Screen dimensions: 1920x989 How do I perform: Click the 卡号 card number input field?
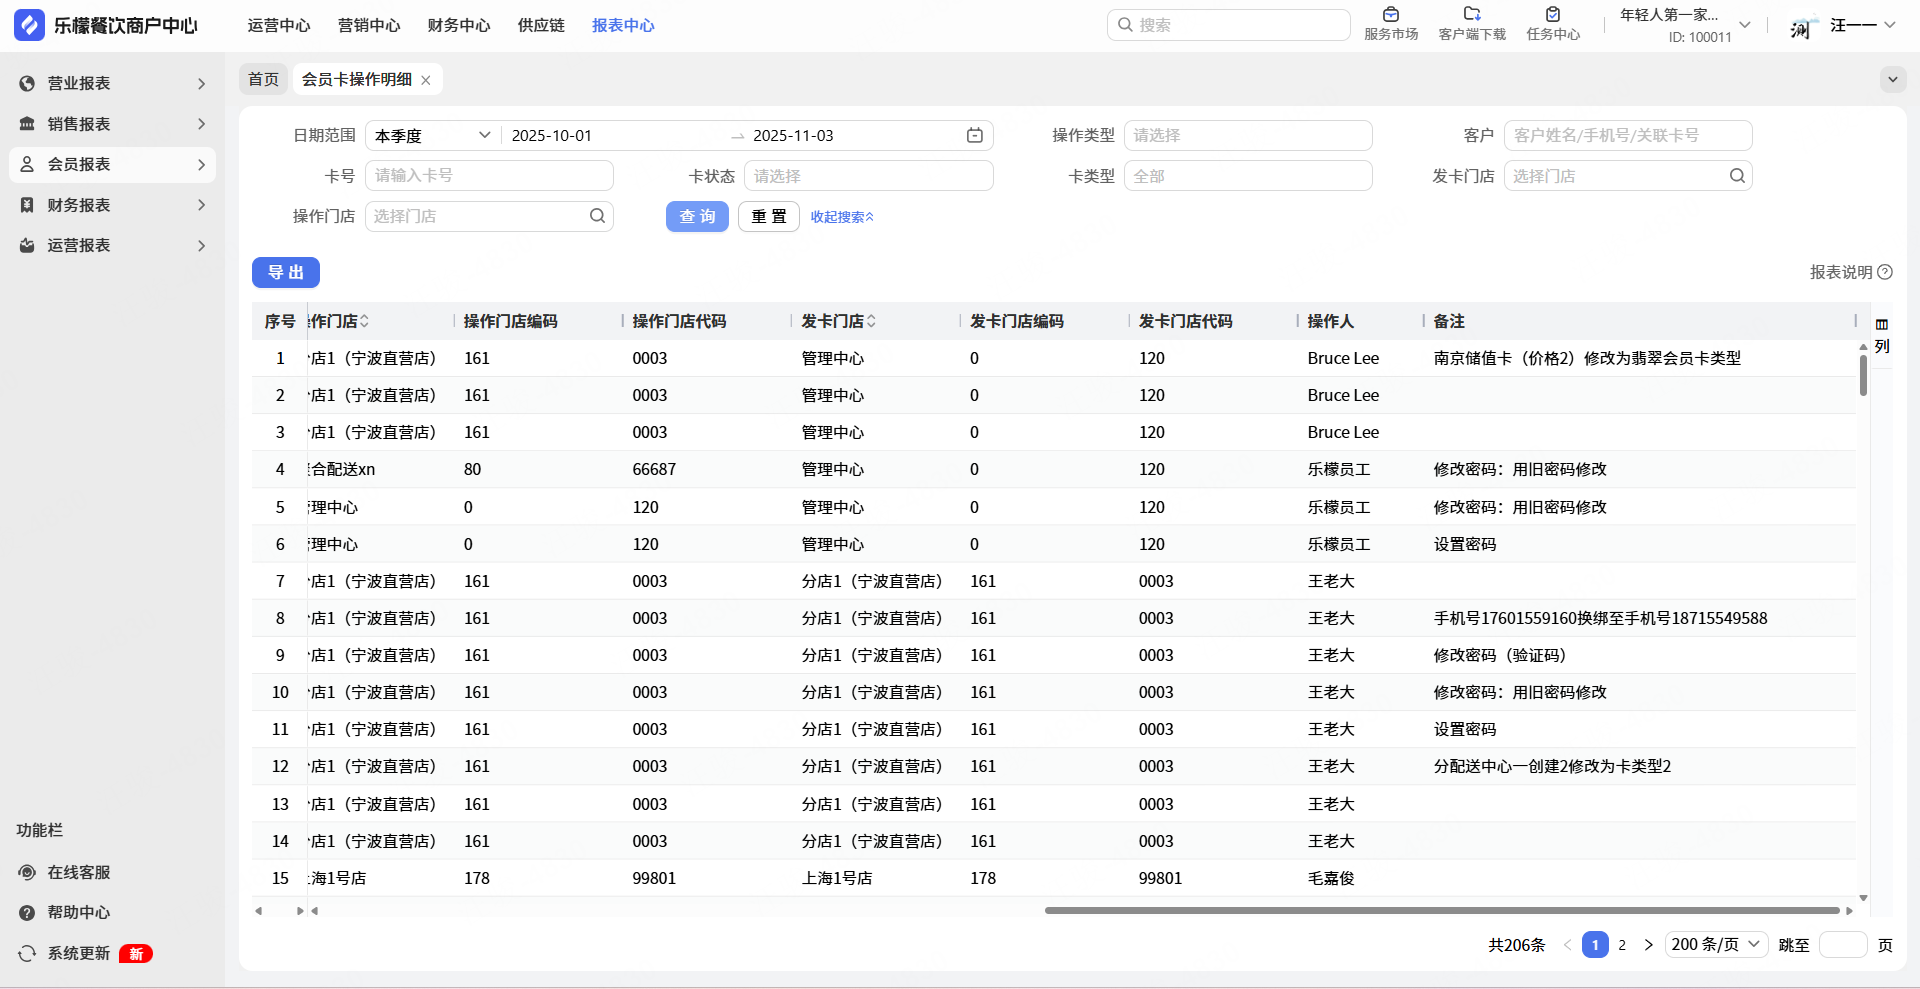click(488, 176)
